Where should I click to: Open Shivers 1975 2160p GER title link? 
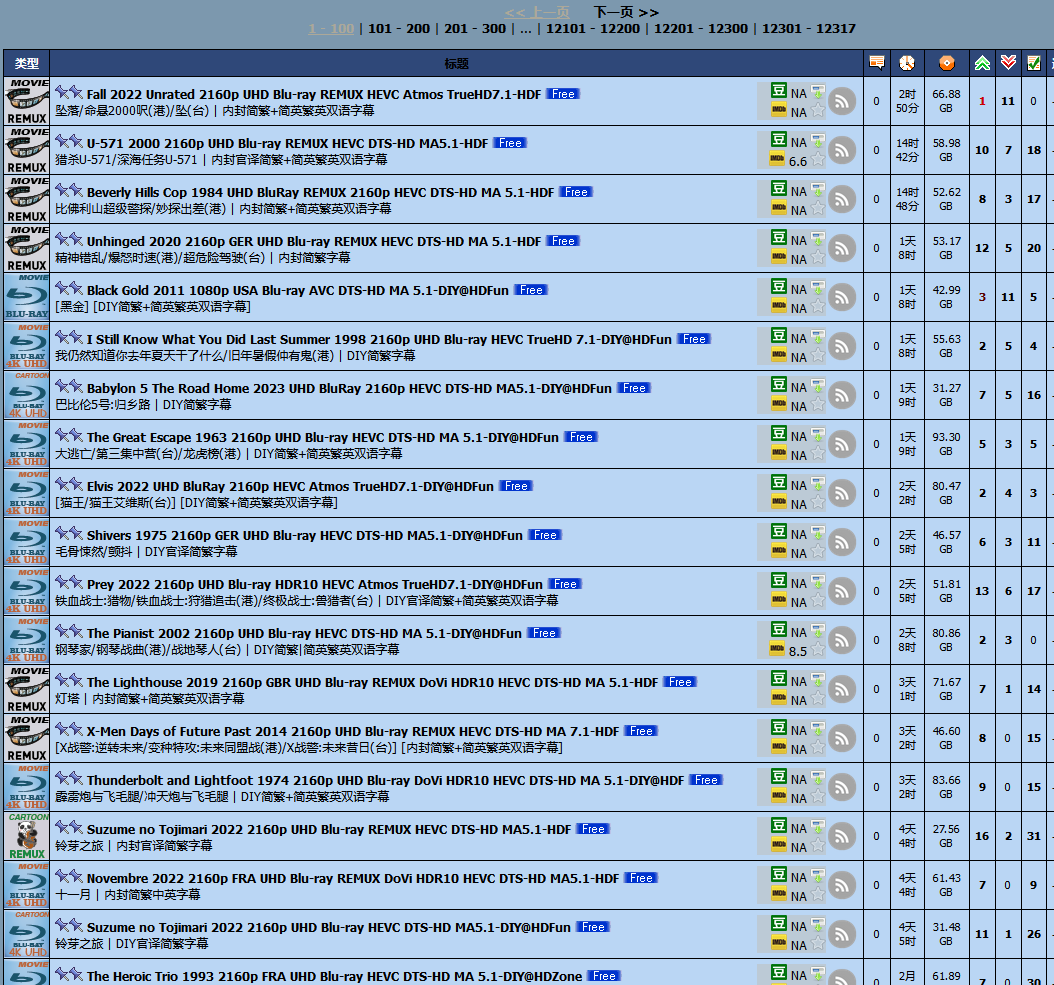click(305, 535)
